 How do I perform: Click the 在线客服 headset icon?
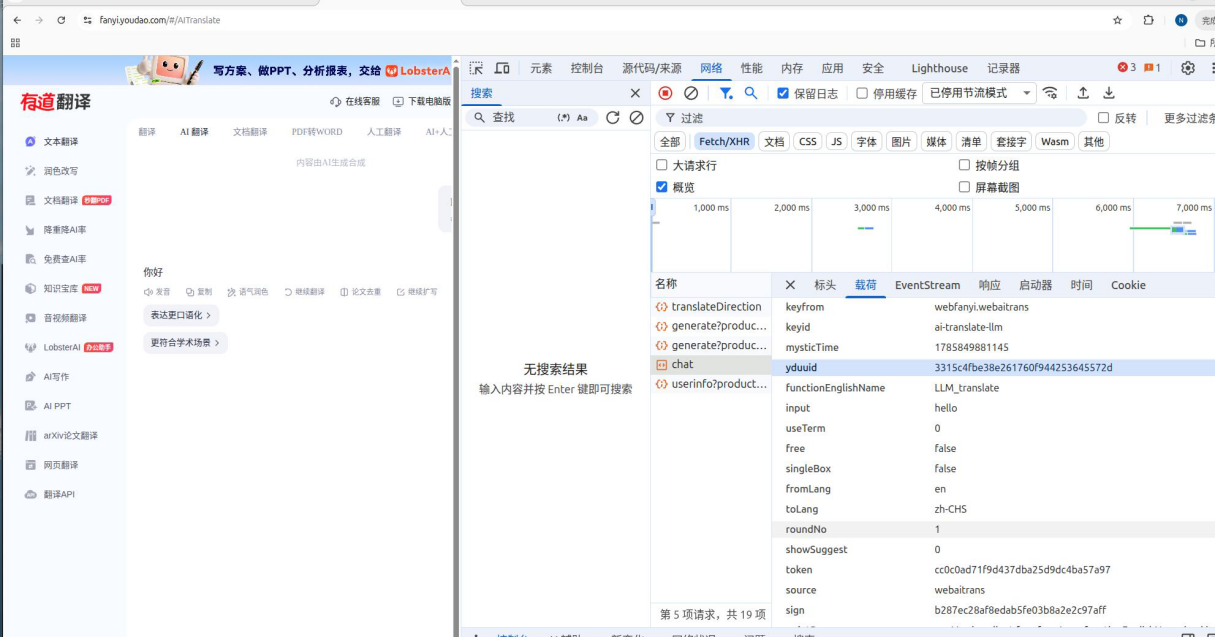(355, 101)
